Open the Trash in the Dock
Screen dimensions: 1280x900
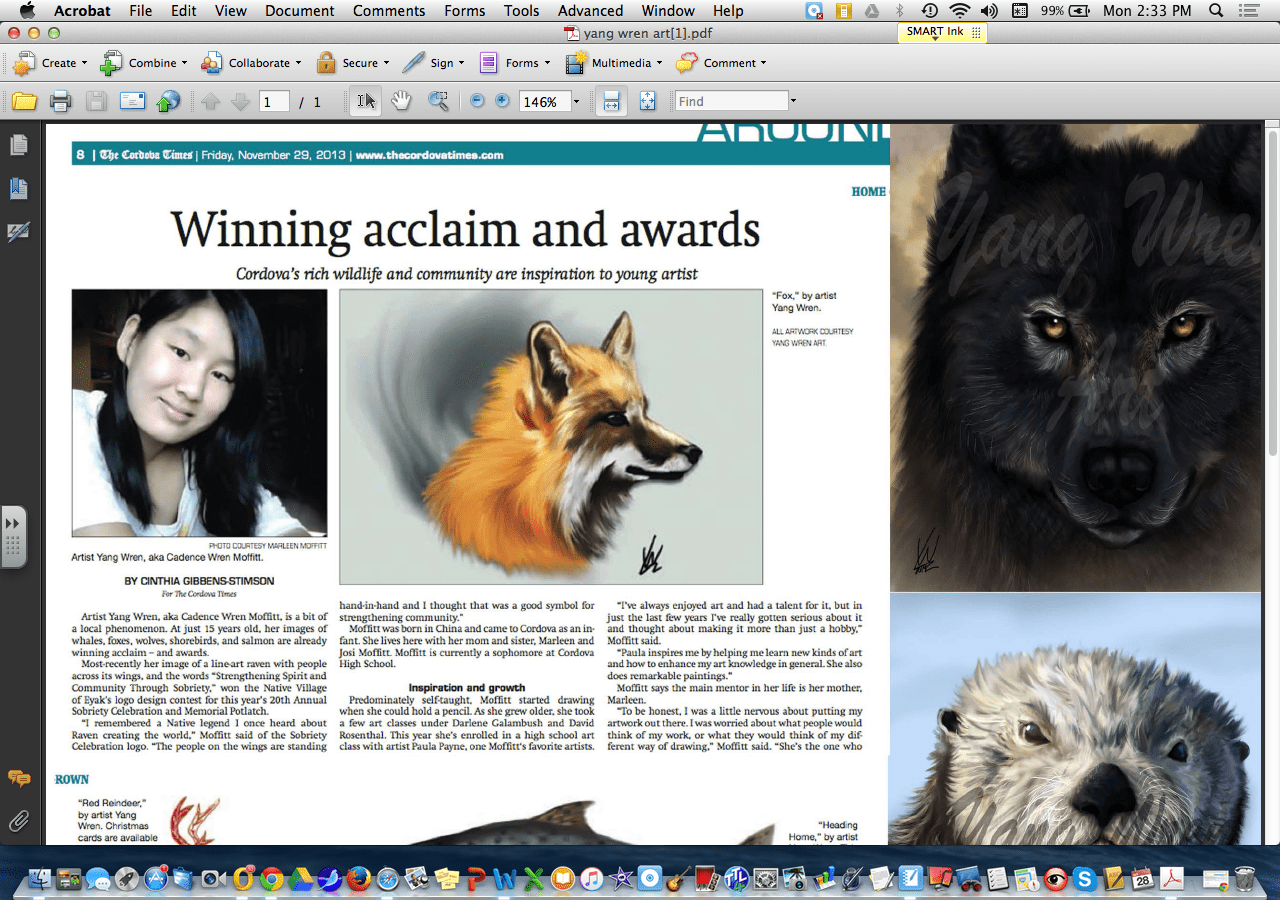1244,879
